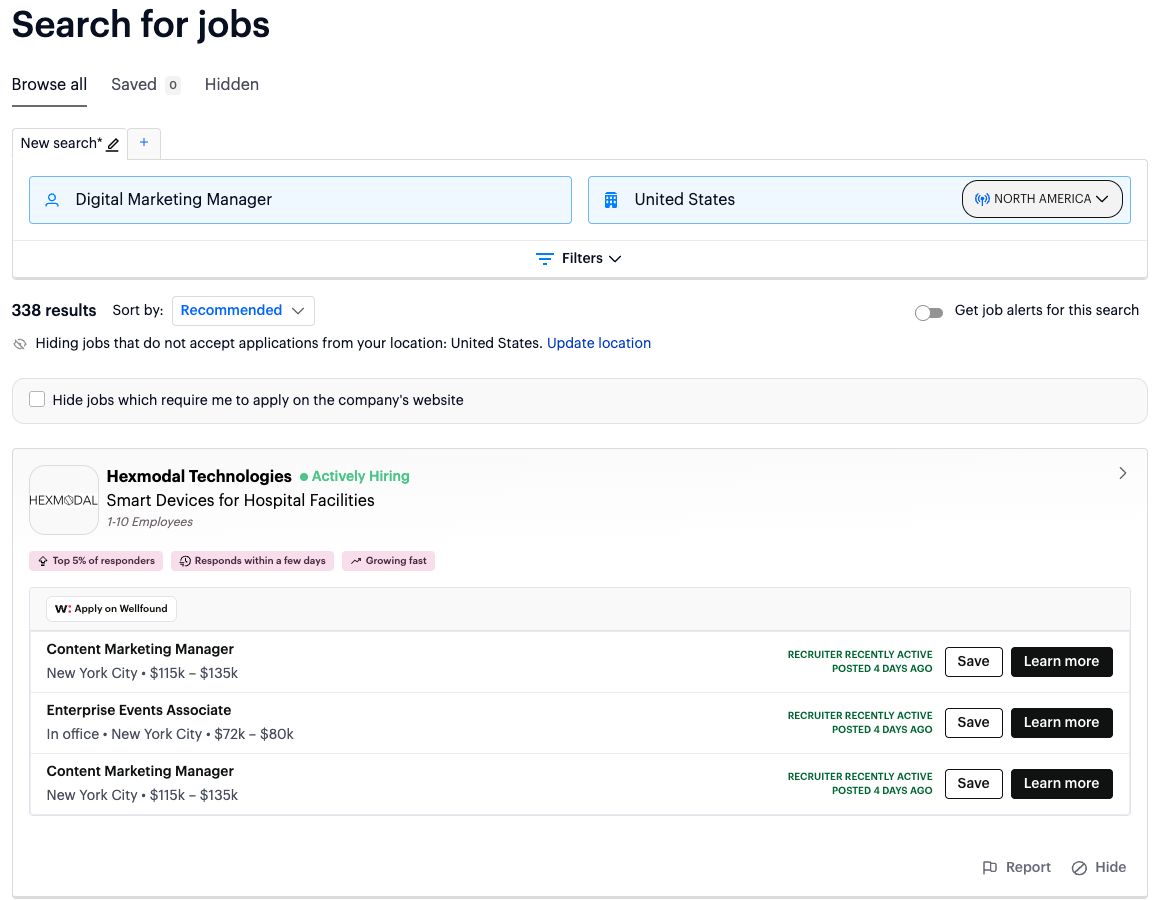The width and height of the screenshot is (1160, 900).
Task: Switch to the Hidden tab
Action: tap(232, 84)
